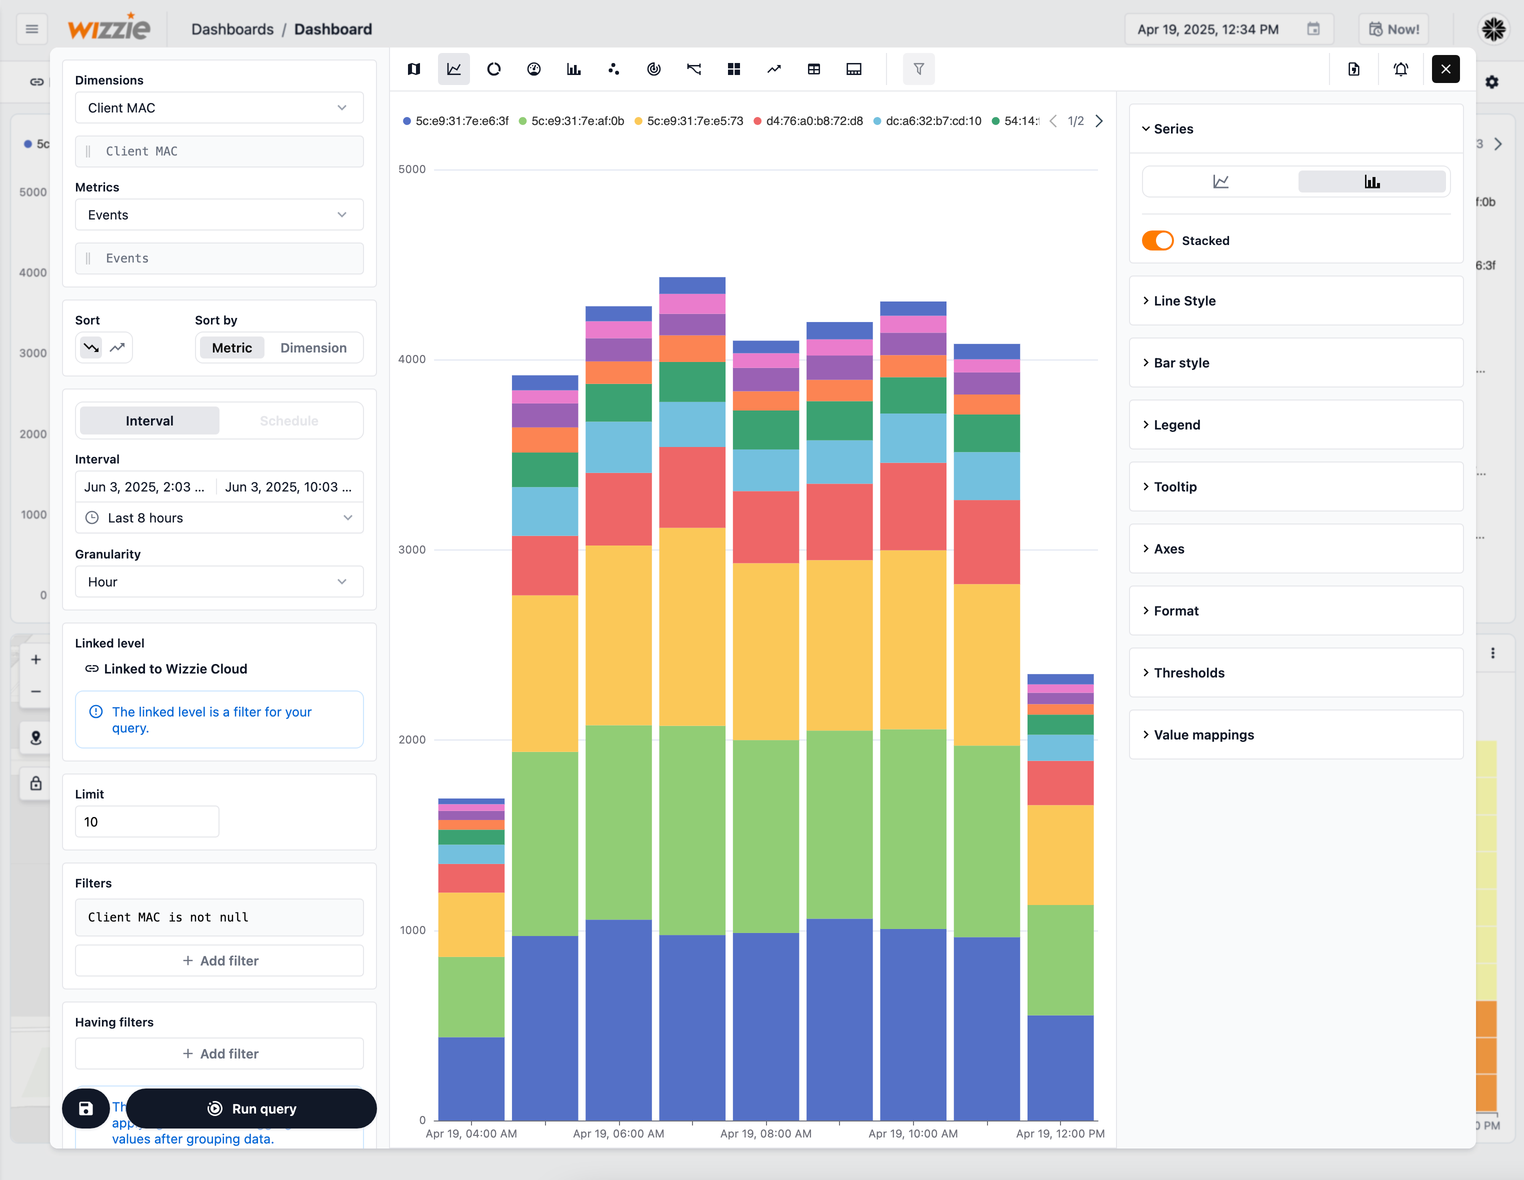Click the Limit input field

click(x=147, y=822)
